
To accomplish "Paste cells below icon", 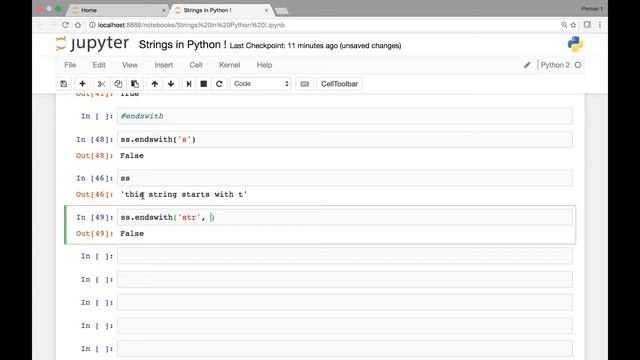I will pyautogui.click(x=135, y=84).
